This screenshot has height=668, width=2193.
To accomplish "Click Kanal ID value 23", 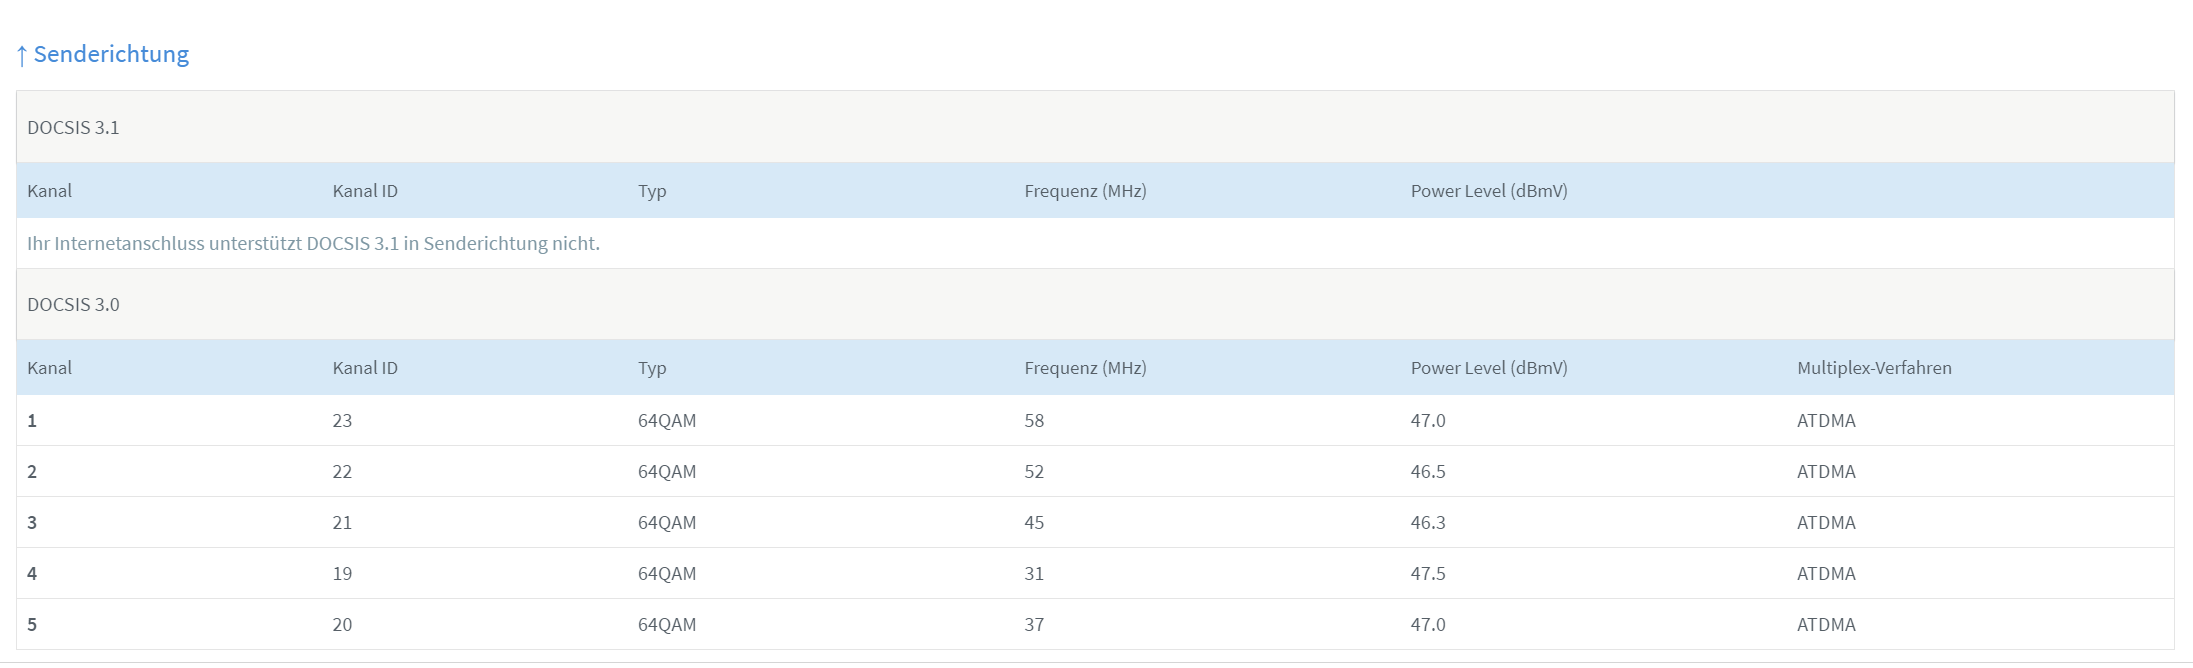I will click(x=342, y=421).
